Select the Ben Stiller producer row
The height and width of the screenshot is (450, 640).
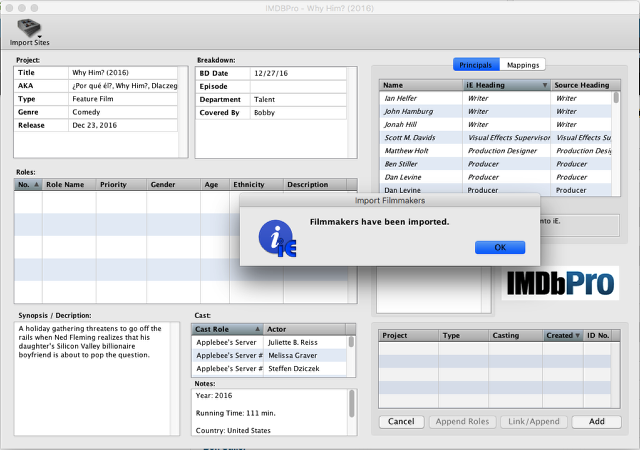(496, 164)
